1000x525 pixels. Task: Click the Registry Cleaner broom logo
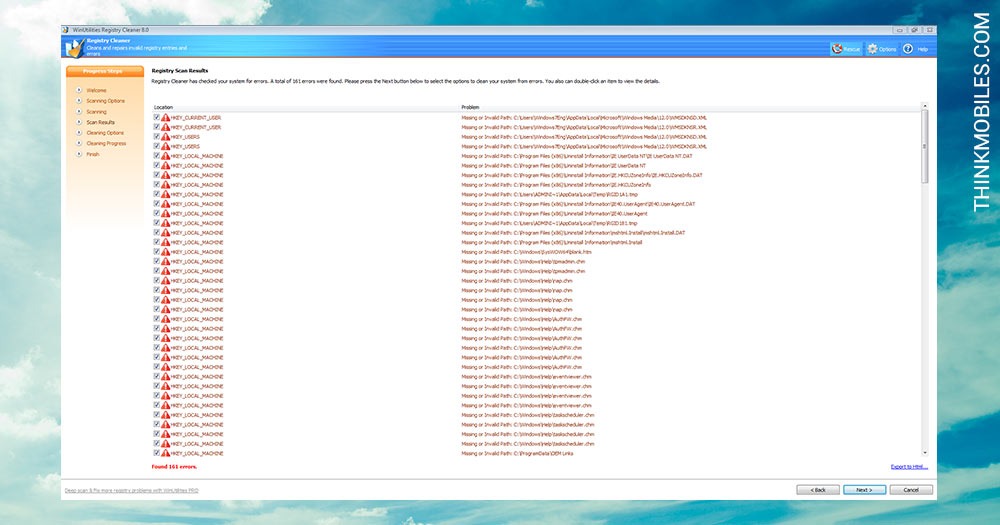[75, 47]
